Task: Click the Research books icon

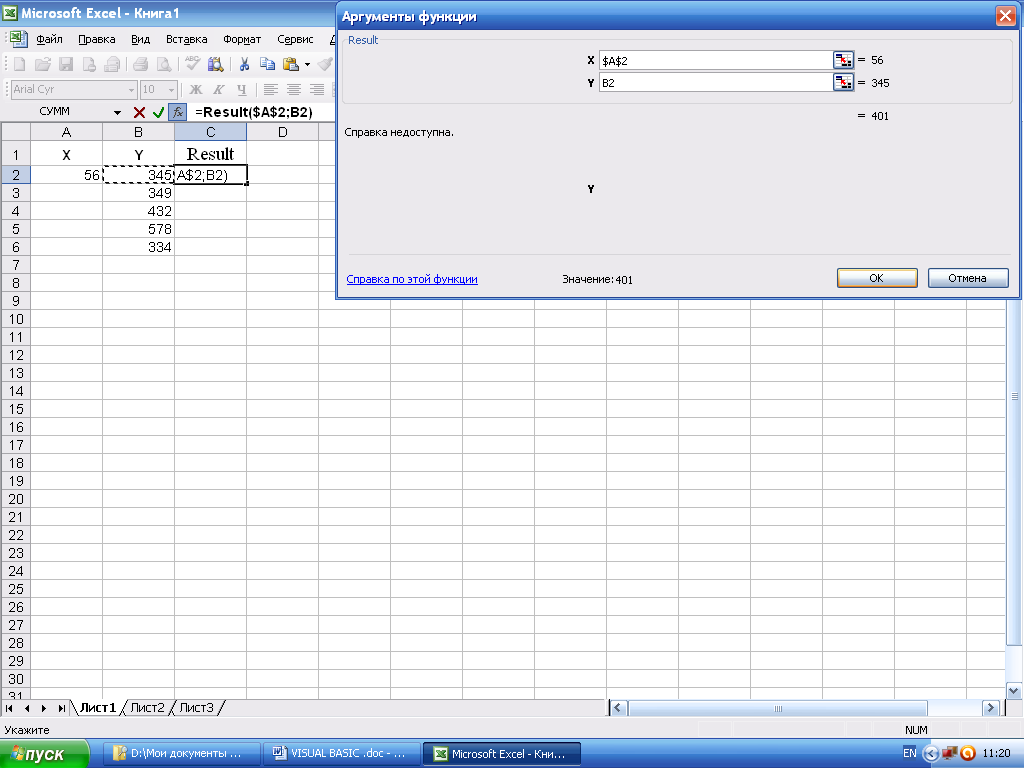Action: coord(216,64)
